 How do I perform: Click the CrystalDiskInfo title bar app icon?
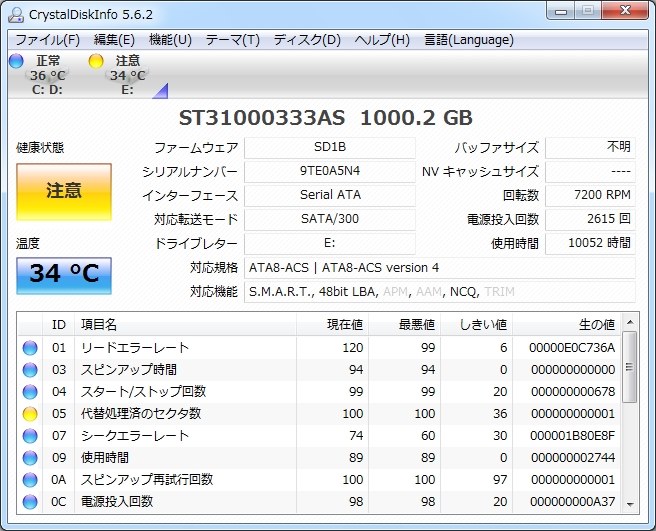(16, 15)
